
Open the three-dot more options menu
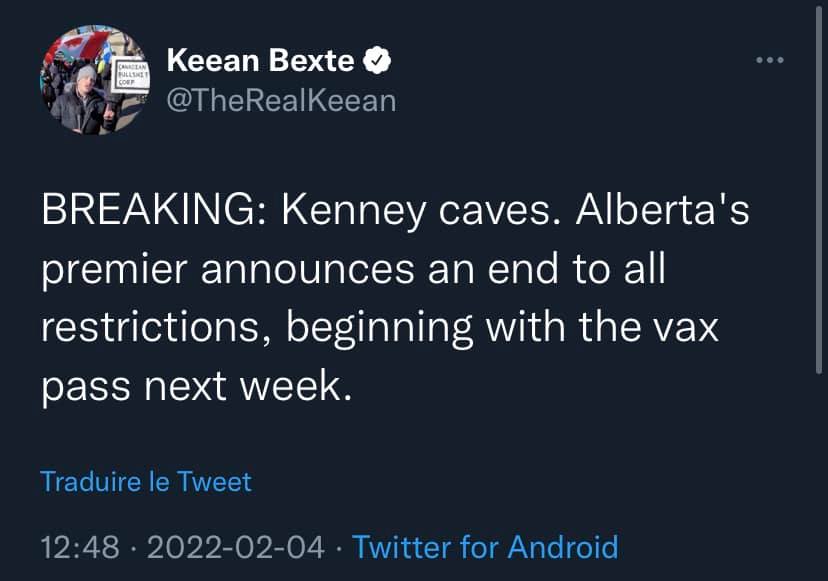coord(769,60)
